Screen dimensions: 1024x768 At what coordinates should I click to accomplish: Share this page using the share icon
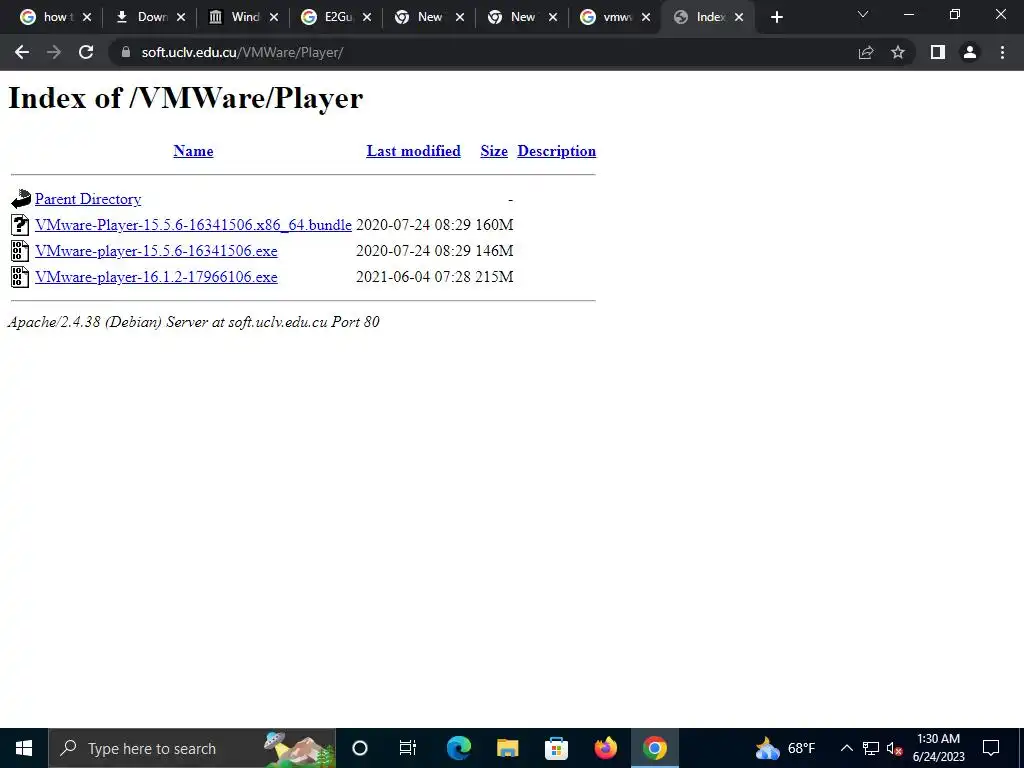pos(866,52)
